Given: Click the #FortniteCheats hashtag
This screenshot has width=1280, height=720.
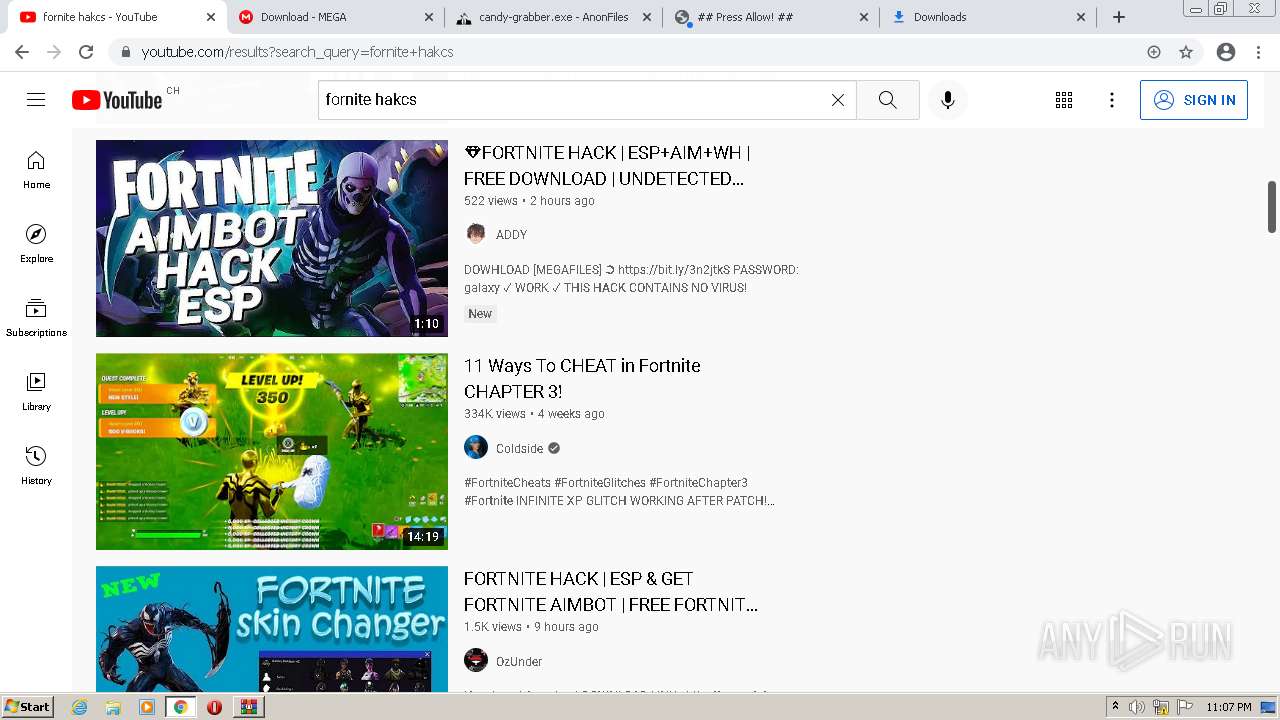Looking at the screenshot, I should click(x=507, y=482).
